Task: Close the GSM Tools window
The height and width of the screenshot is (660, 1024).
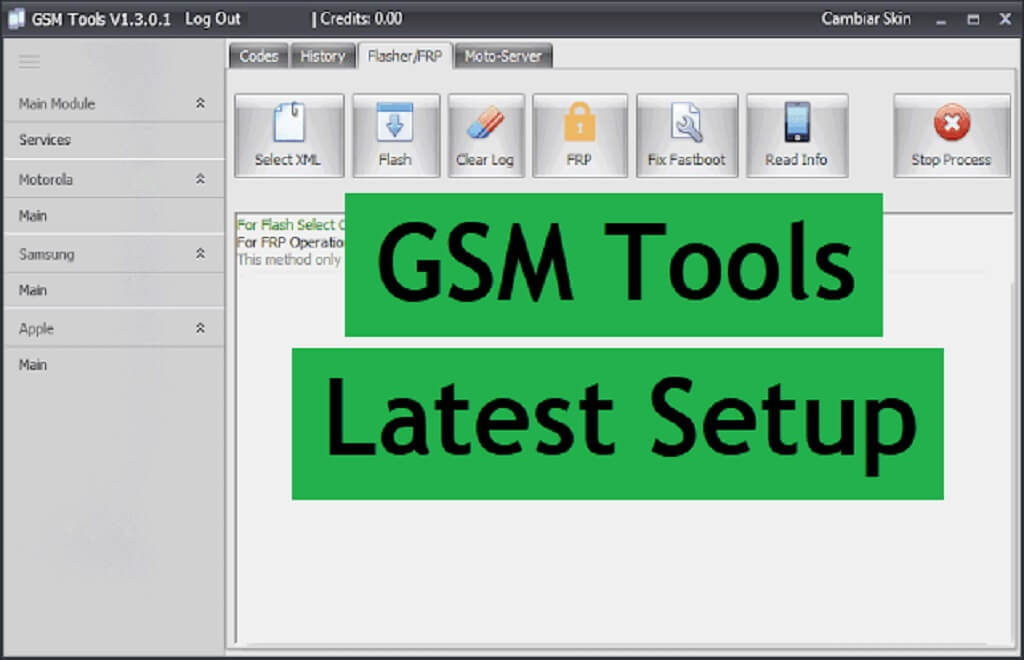Action: coord(1006,19)
